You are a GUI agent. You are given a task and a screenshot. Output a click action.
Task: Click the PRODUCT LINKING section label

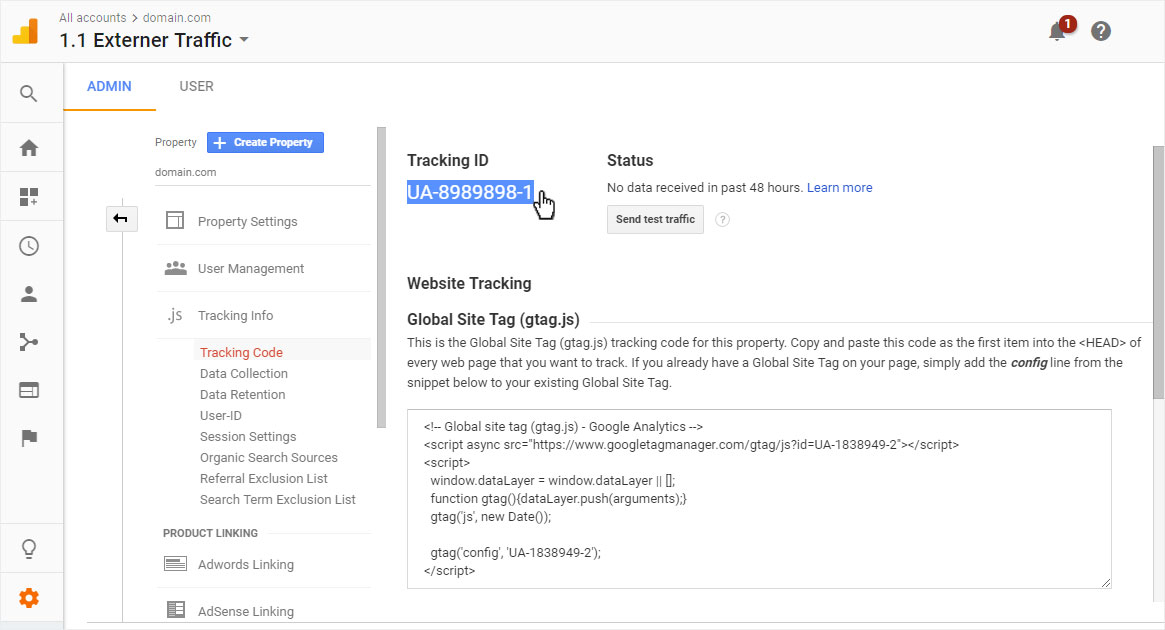pos(210,533)
